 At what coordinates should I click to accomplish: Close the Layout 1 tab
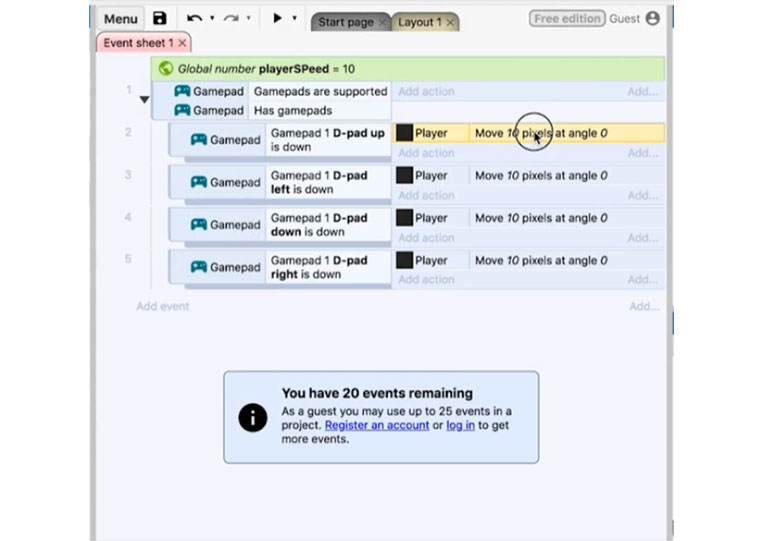click(450, 22)
